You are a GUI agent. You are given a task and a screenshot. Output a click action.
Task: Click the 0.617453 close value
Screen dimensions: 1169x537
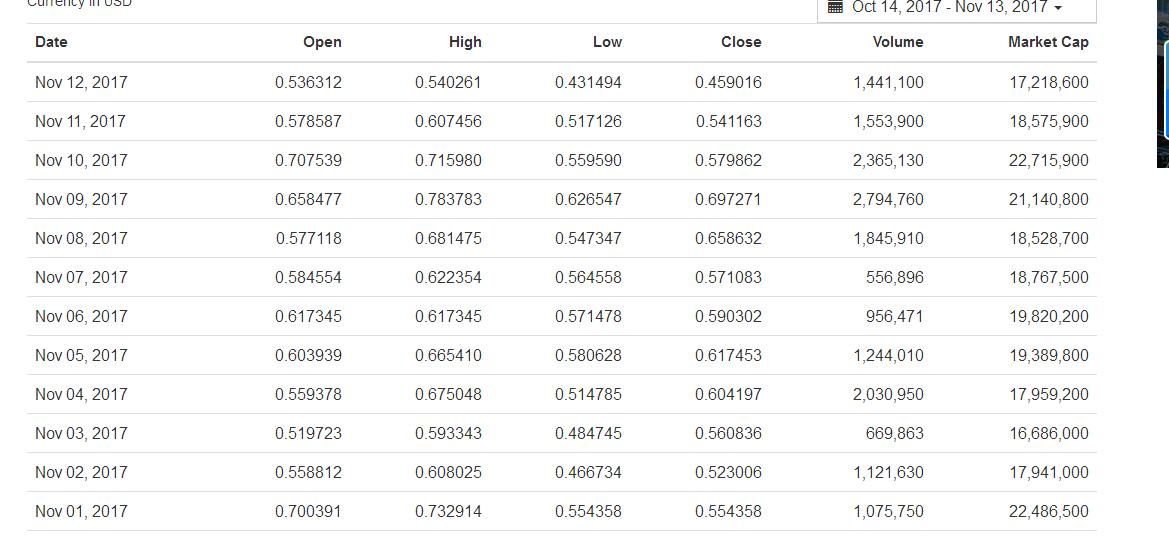728,355
